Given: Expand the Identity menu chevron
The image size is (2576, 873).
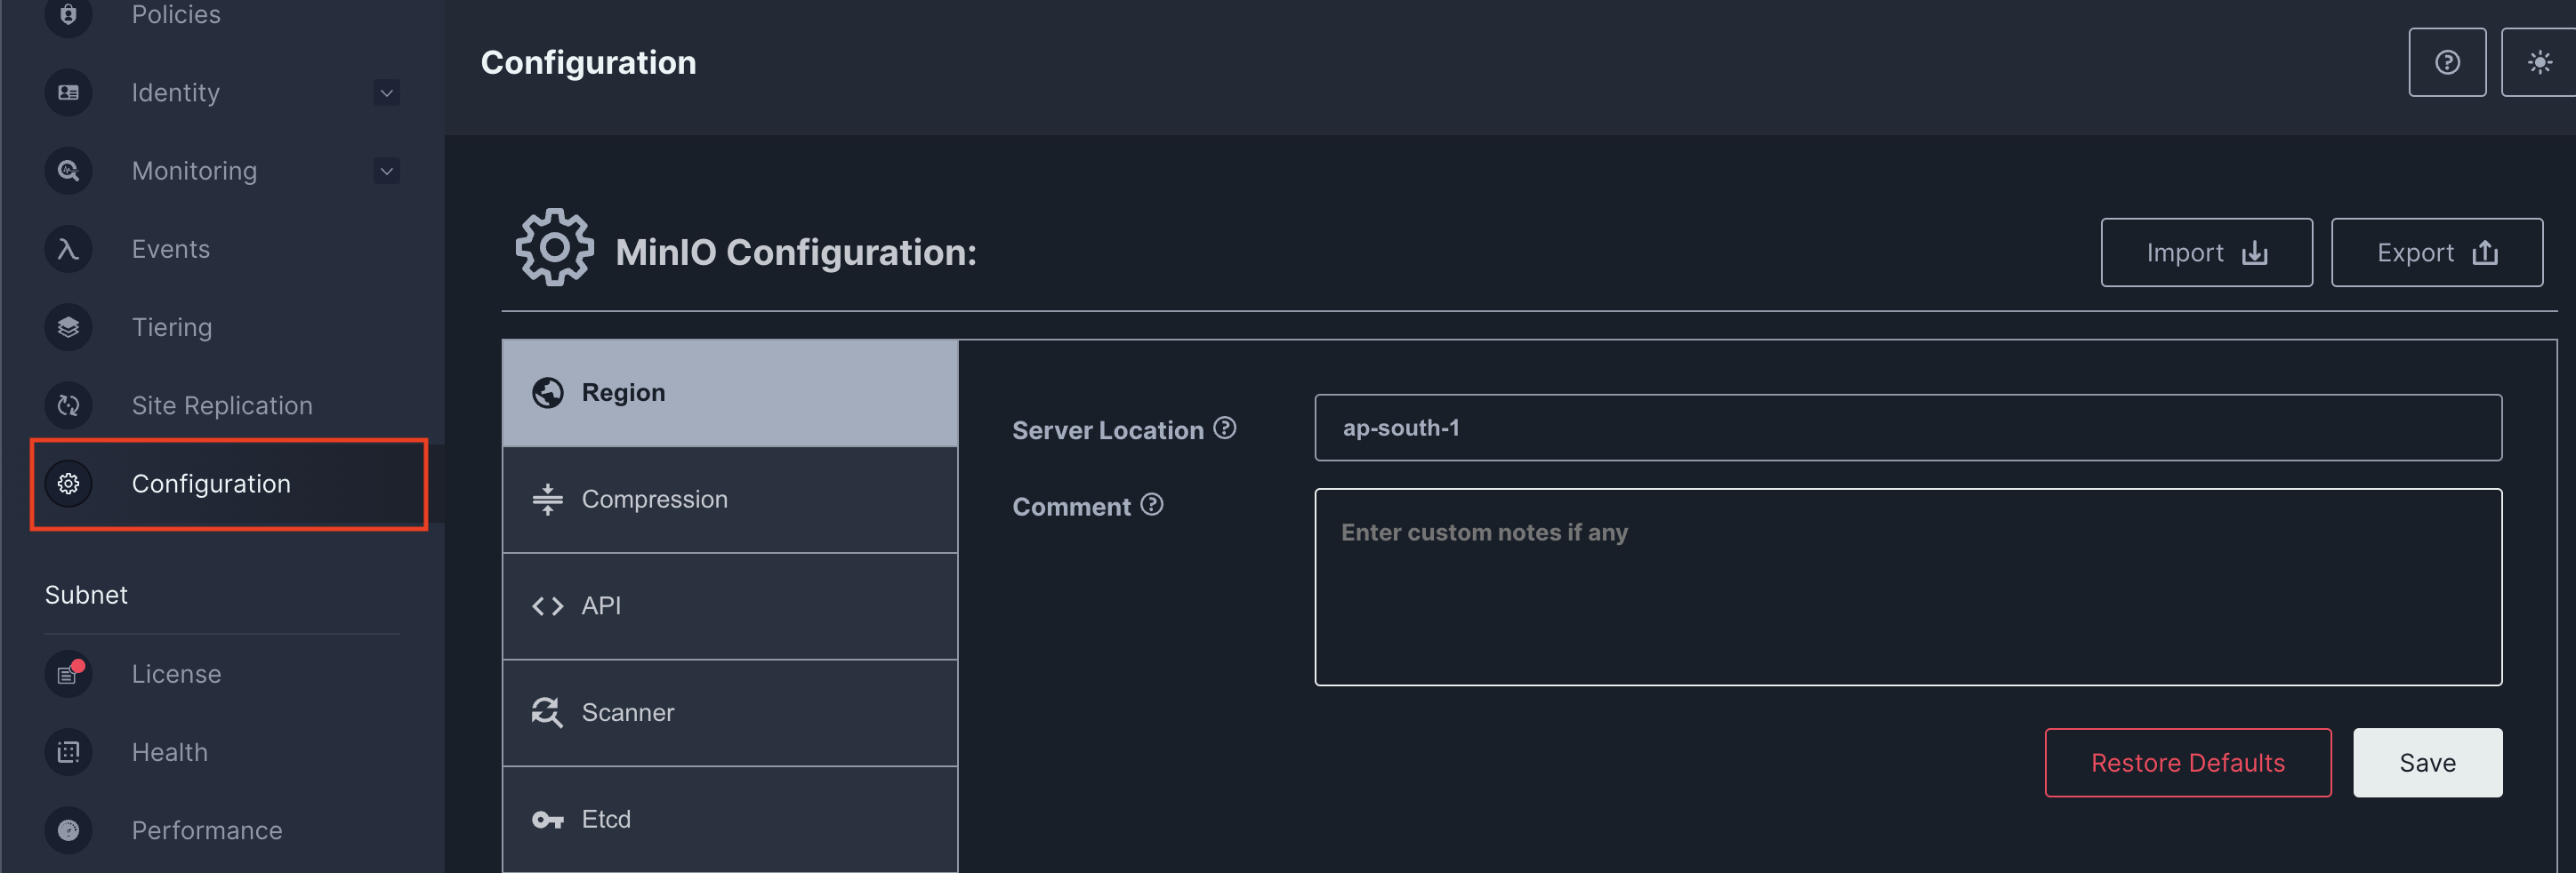Looking at the screenshot, I should click(x=386, y=93).
